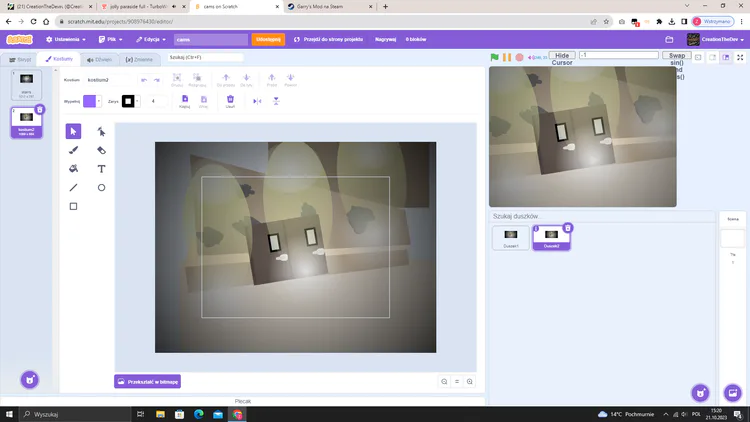Click the bring to front icon

pyautogui.click(x=272, y=79)
